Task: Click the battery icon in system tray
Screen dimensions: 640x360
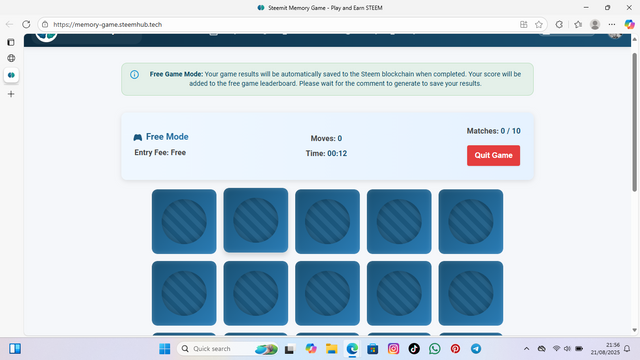Action: click(579, 349)
